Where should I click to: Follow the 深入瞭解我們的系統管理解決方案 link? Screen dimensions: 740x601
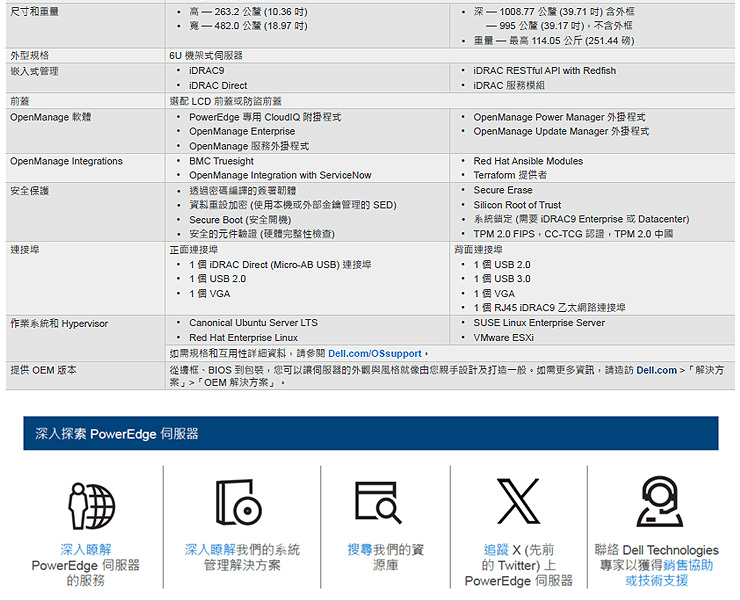point(242,557)
